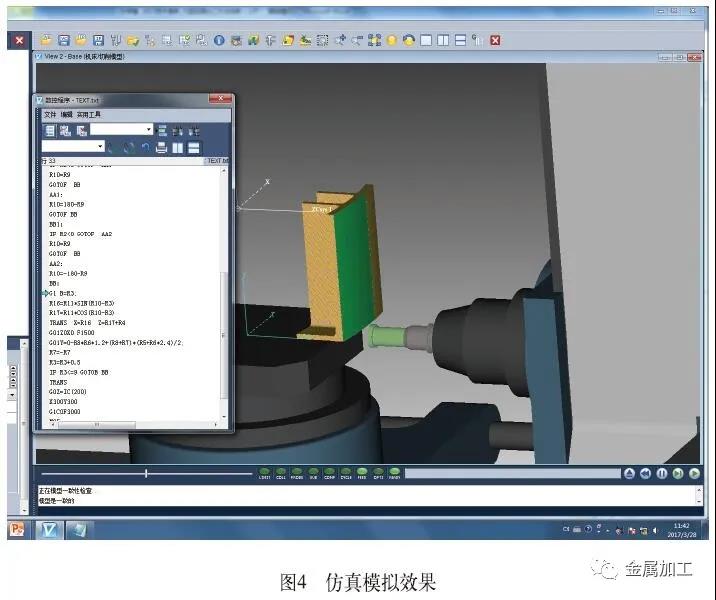Click code line 'R3=R3+0.5'
Viewport: 716px width, 600px height.
point(64,363)
